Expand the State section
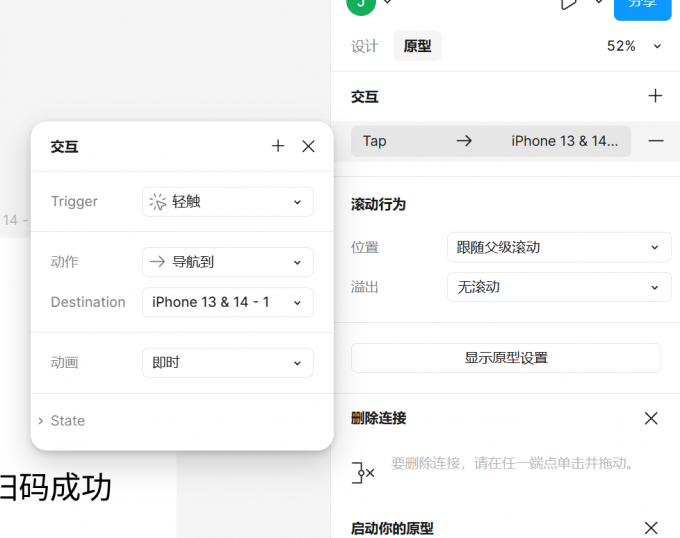Image resolution: width=680 pixels, height=538 pixels. click(62, 421)
